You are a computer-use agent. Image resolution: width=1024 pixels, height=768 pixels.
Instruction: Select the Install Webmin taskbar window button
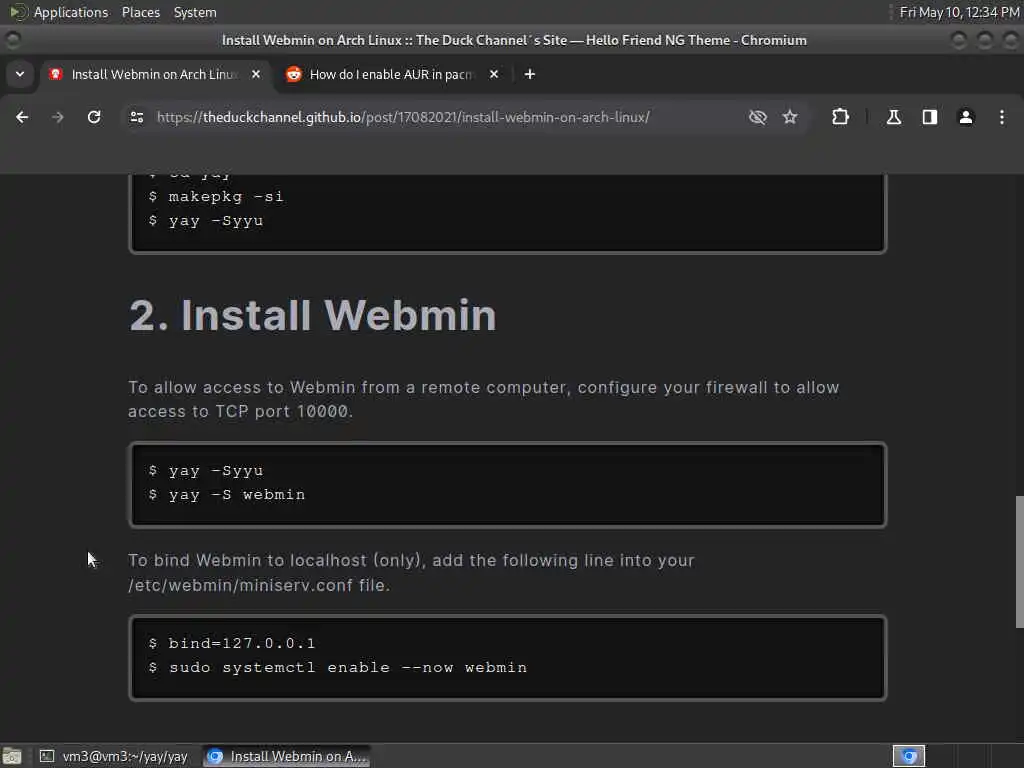(x=287, y=756)
